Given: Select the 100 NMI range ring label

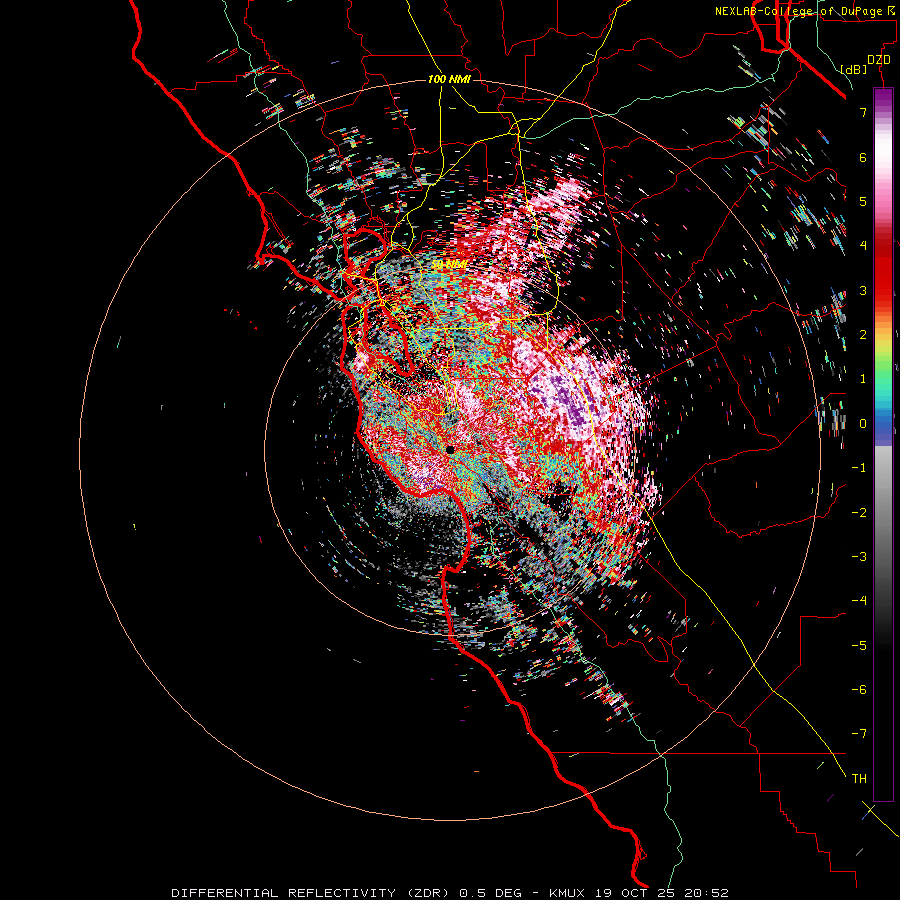Looking at the screenshot, I should point(449,79).
